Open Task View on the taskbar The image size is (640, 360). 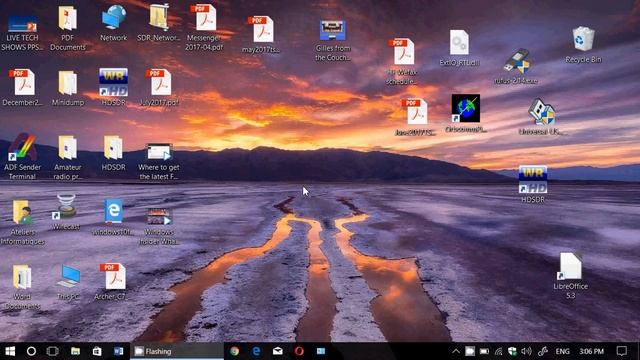click(x=53, y=351)
